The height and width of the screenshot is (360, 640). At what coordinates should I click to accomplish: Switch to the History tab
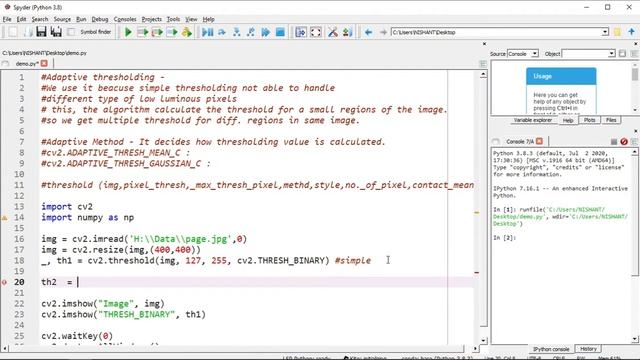point(588,349)
